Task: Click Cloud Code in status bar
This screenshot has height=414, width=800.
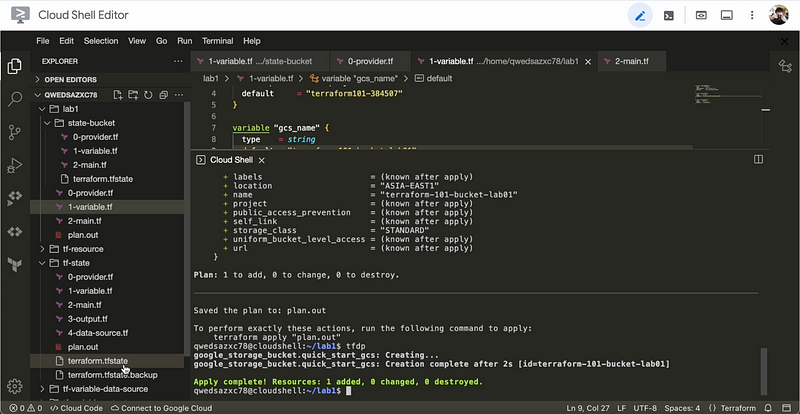Action: 77,408
